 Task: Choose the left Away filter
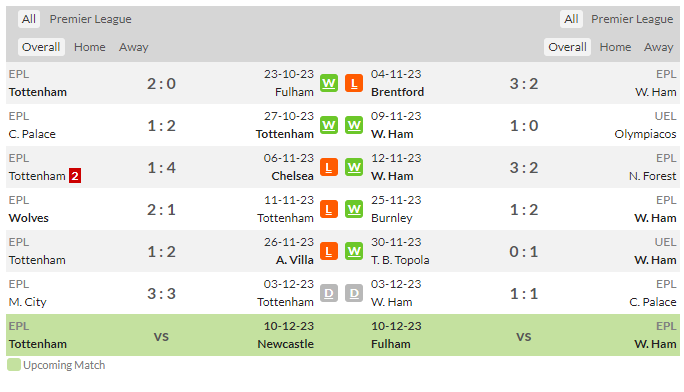click(133, 47)
